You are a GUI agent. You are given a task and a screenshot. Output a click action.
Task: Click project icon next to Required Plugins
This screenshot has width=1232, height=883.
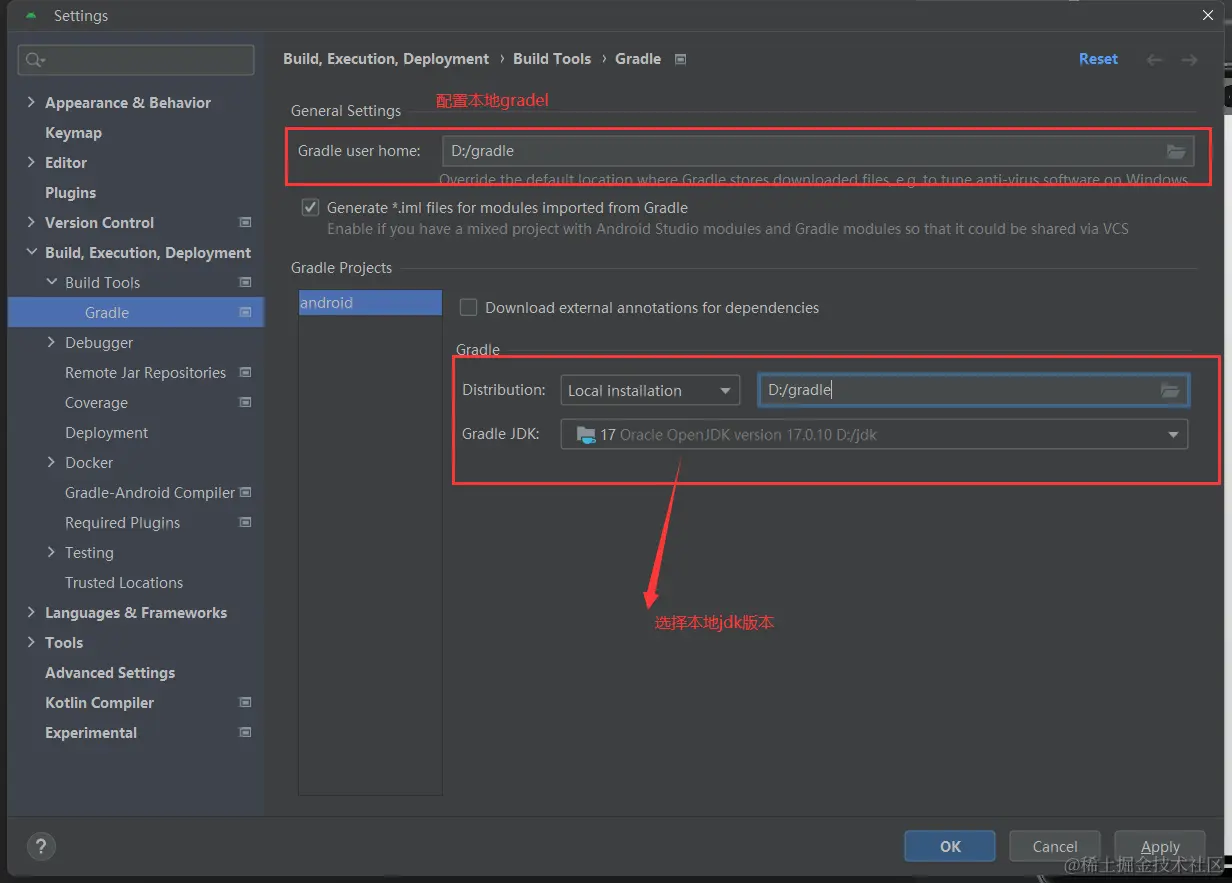[x=246, y=522]
